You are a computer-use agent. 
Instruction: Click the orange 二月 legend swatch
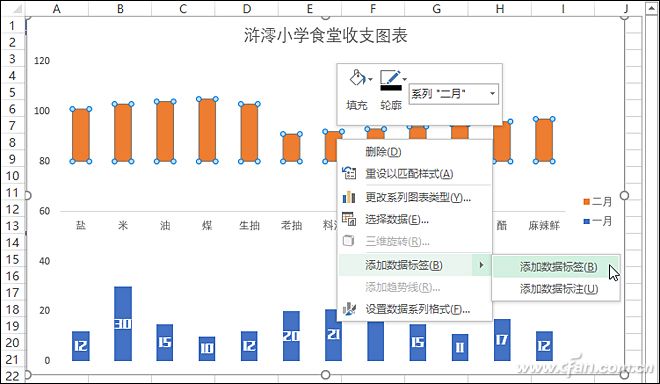click(586, 202)
